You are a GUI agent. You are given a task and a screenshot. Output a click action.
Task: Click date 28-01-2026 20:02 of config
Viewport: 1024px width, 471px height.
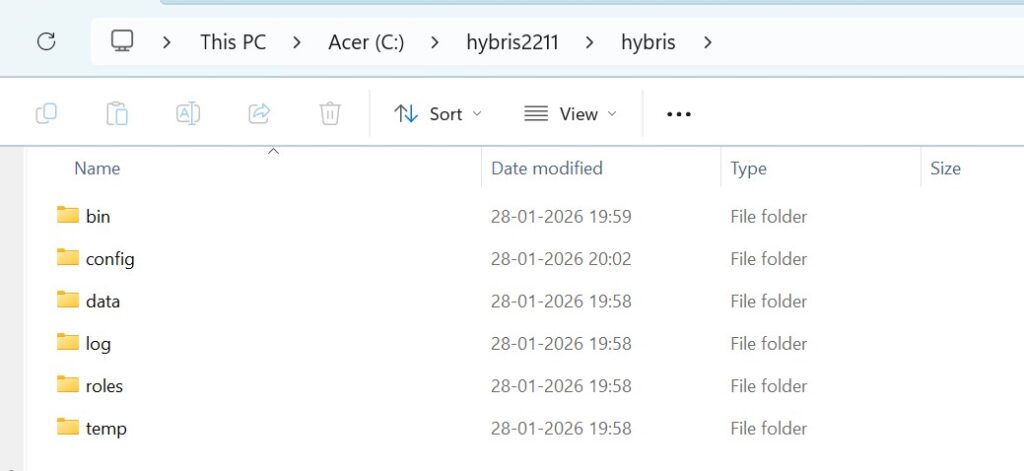[561, 259]
